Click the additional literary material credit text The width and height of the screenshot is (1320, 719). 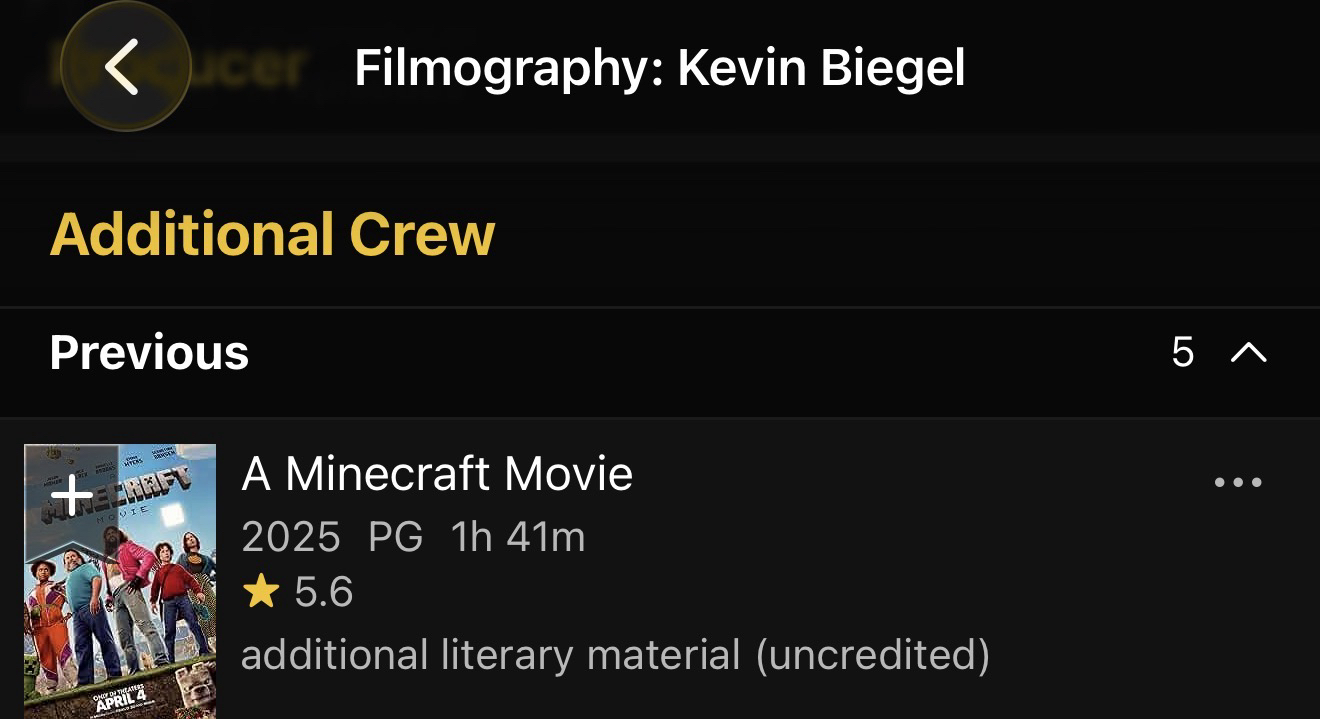(615, 655)
